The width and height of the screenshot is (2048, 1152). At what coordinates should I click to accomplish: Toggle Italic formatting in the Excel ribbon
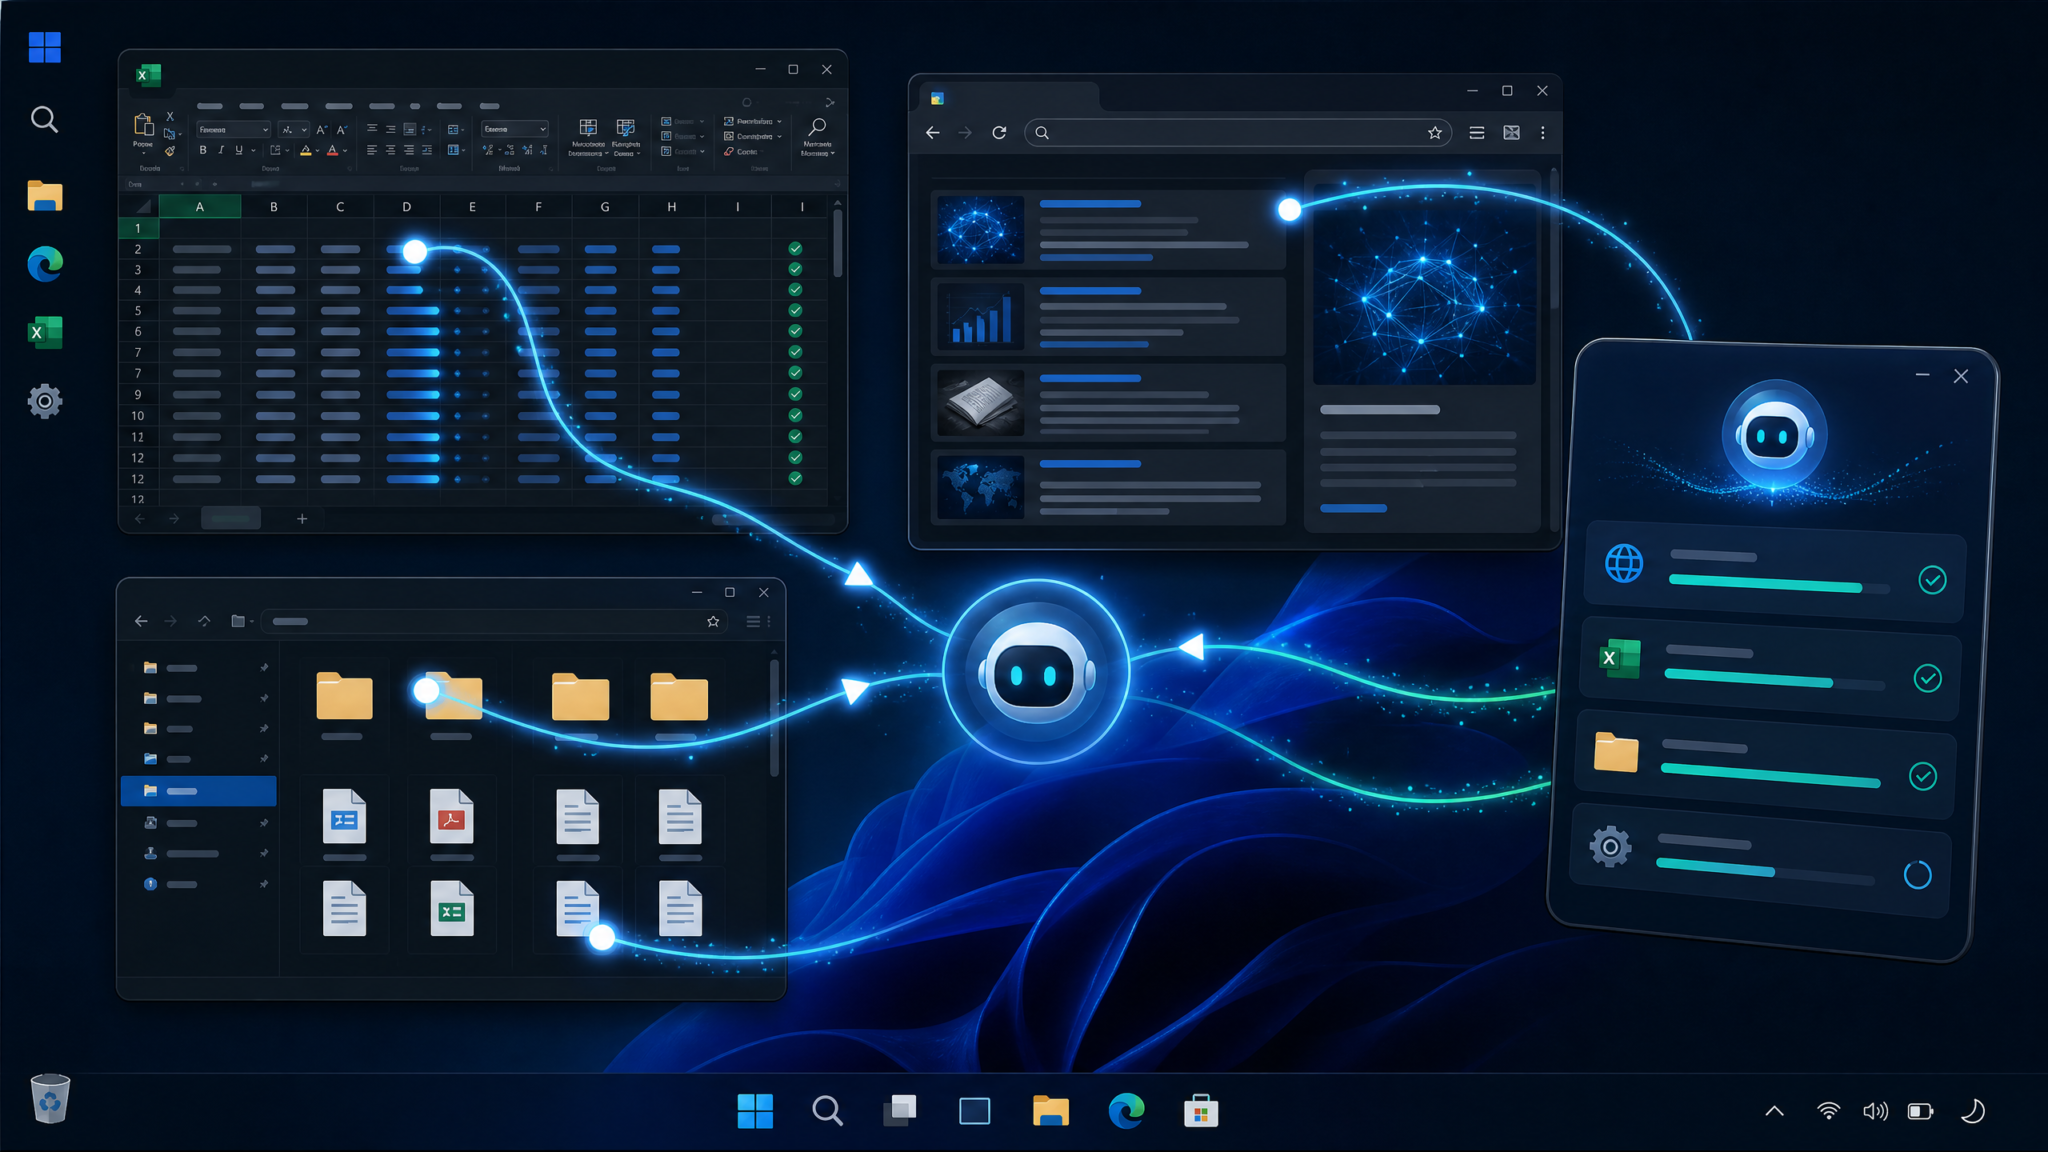click(x=221, y=150)
